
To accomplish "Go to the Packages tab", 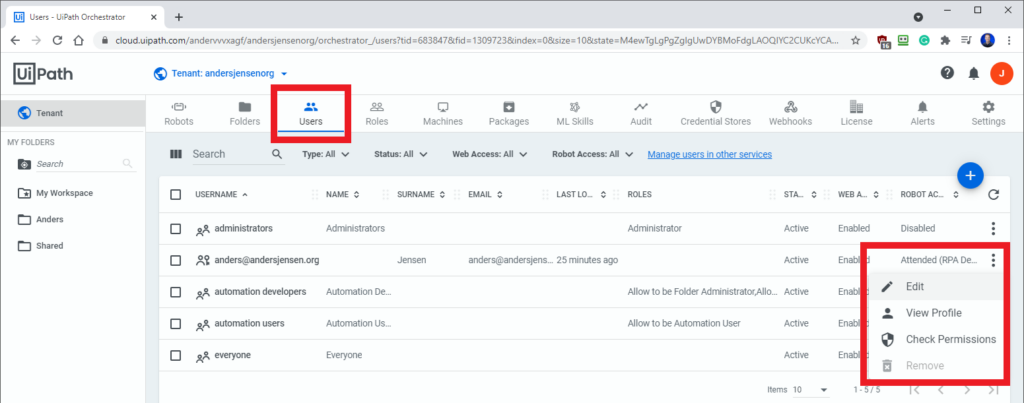I will (x=509, y=114).
